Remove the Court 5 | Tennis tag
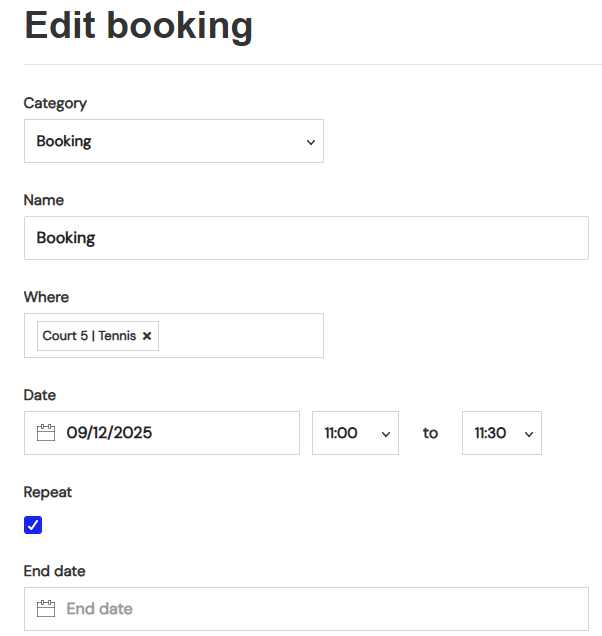The image size is (602, 636). 147,336
